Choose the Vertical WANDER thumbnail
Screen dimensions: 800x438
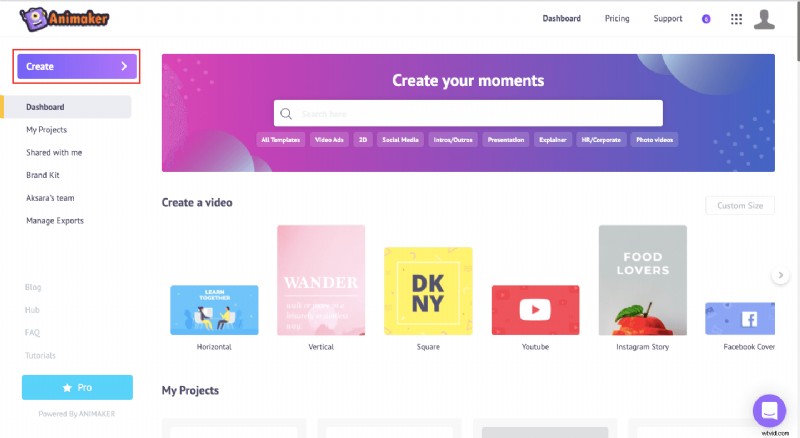click(x=321, y=280)
